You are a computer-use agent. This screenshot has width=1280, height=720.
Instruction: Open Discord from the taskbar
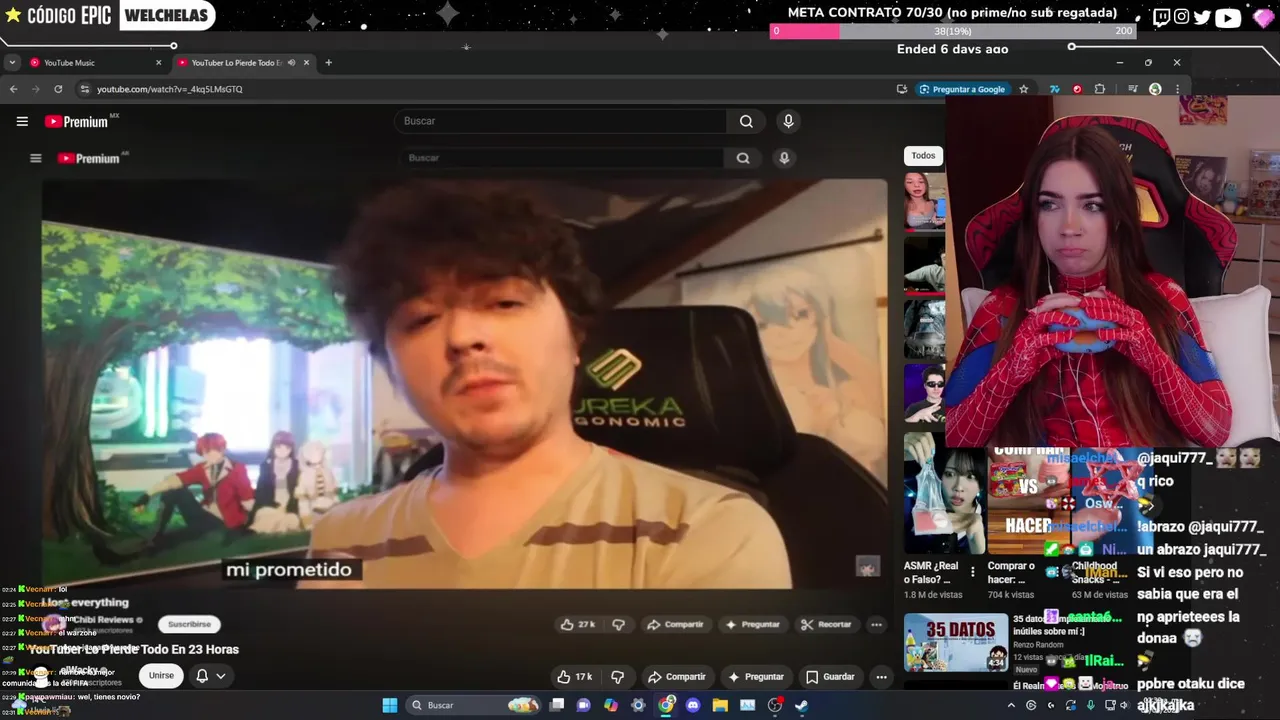tap(693, 705)
